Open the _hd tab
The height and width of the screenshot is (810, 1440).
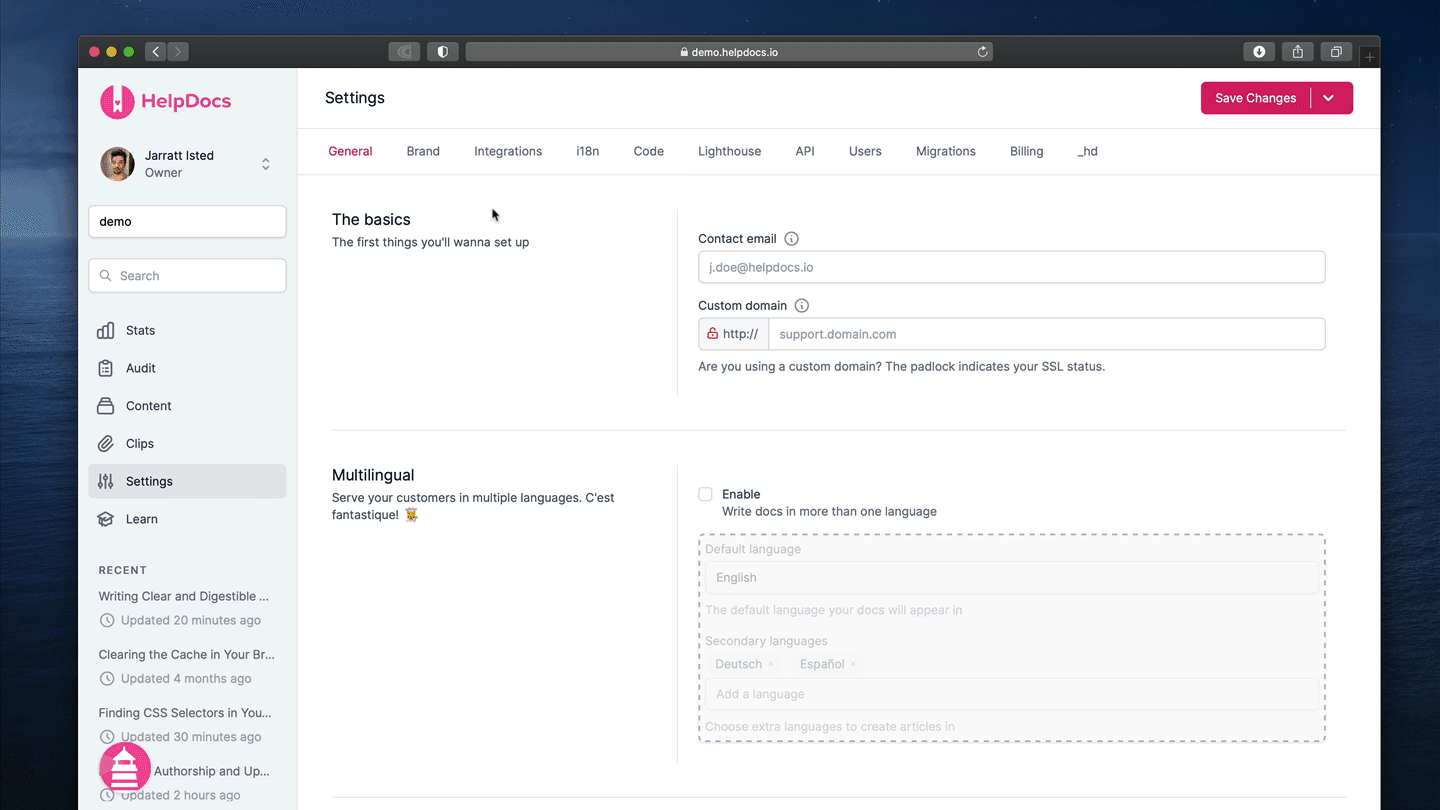[1088, 152]
